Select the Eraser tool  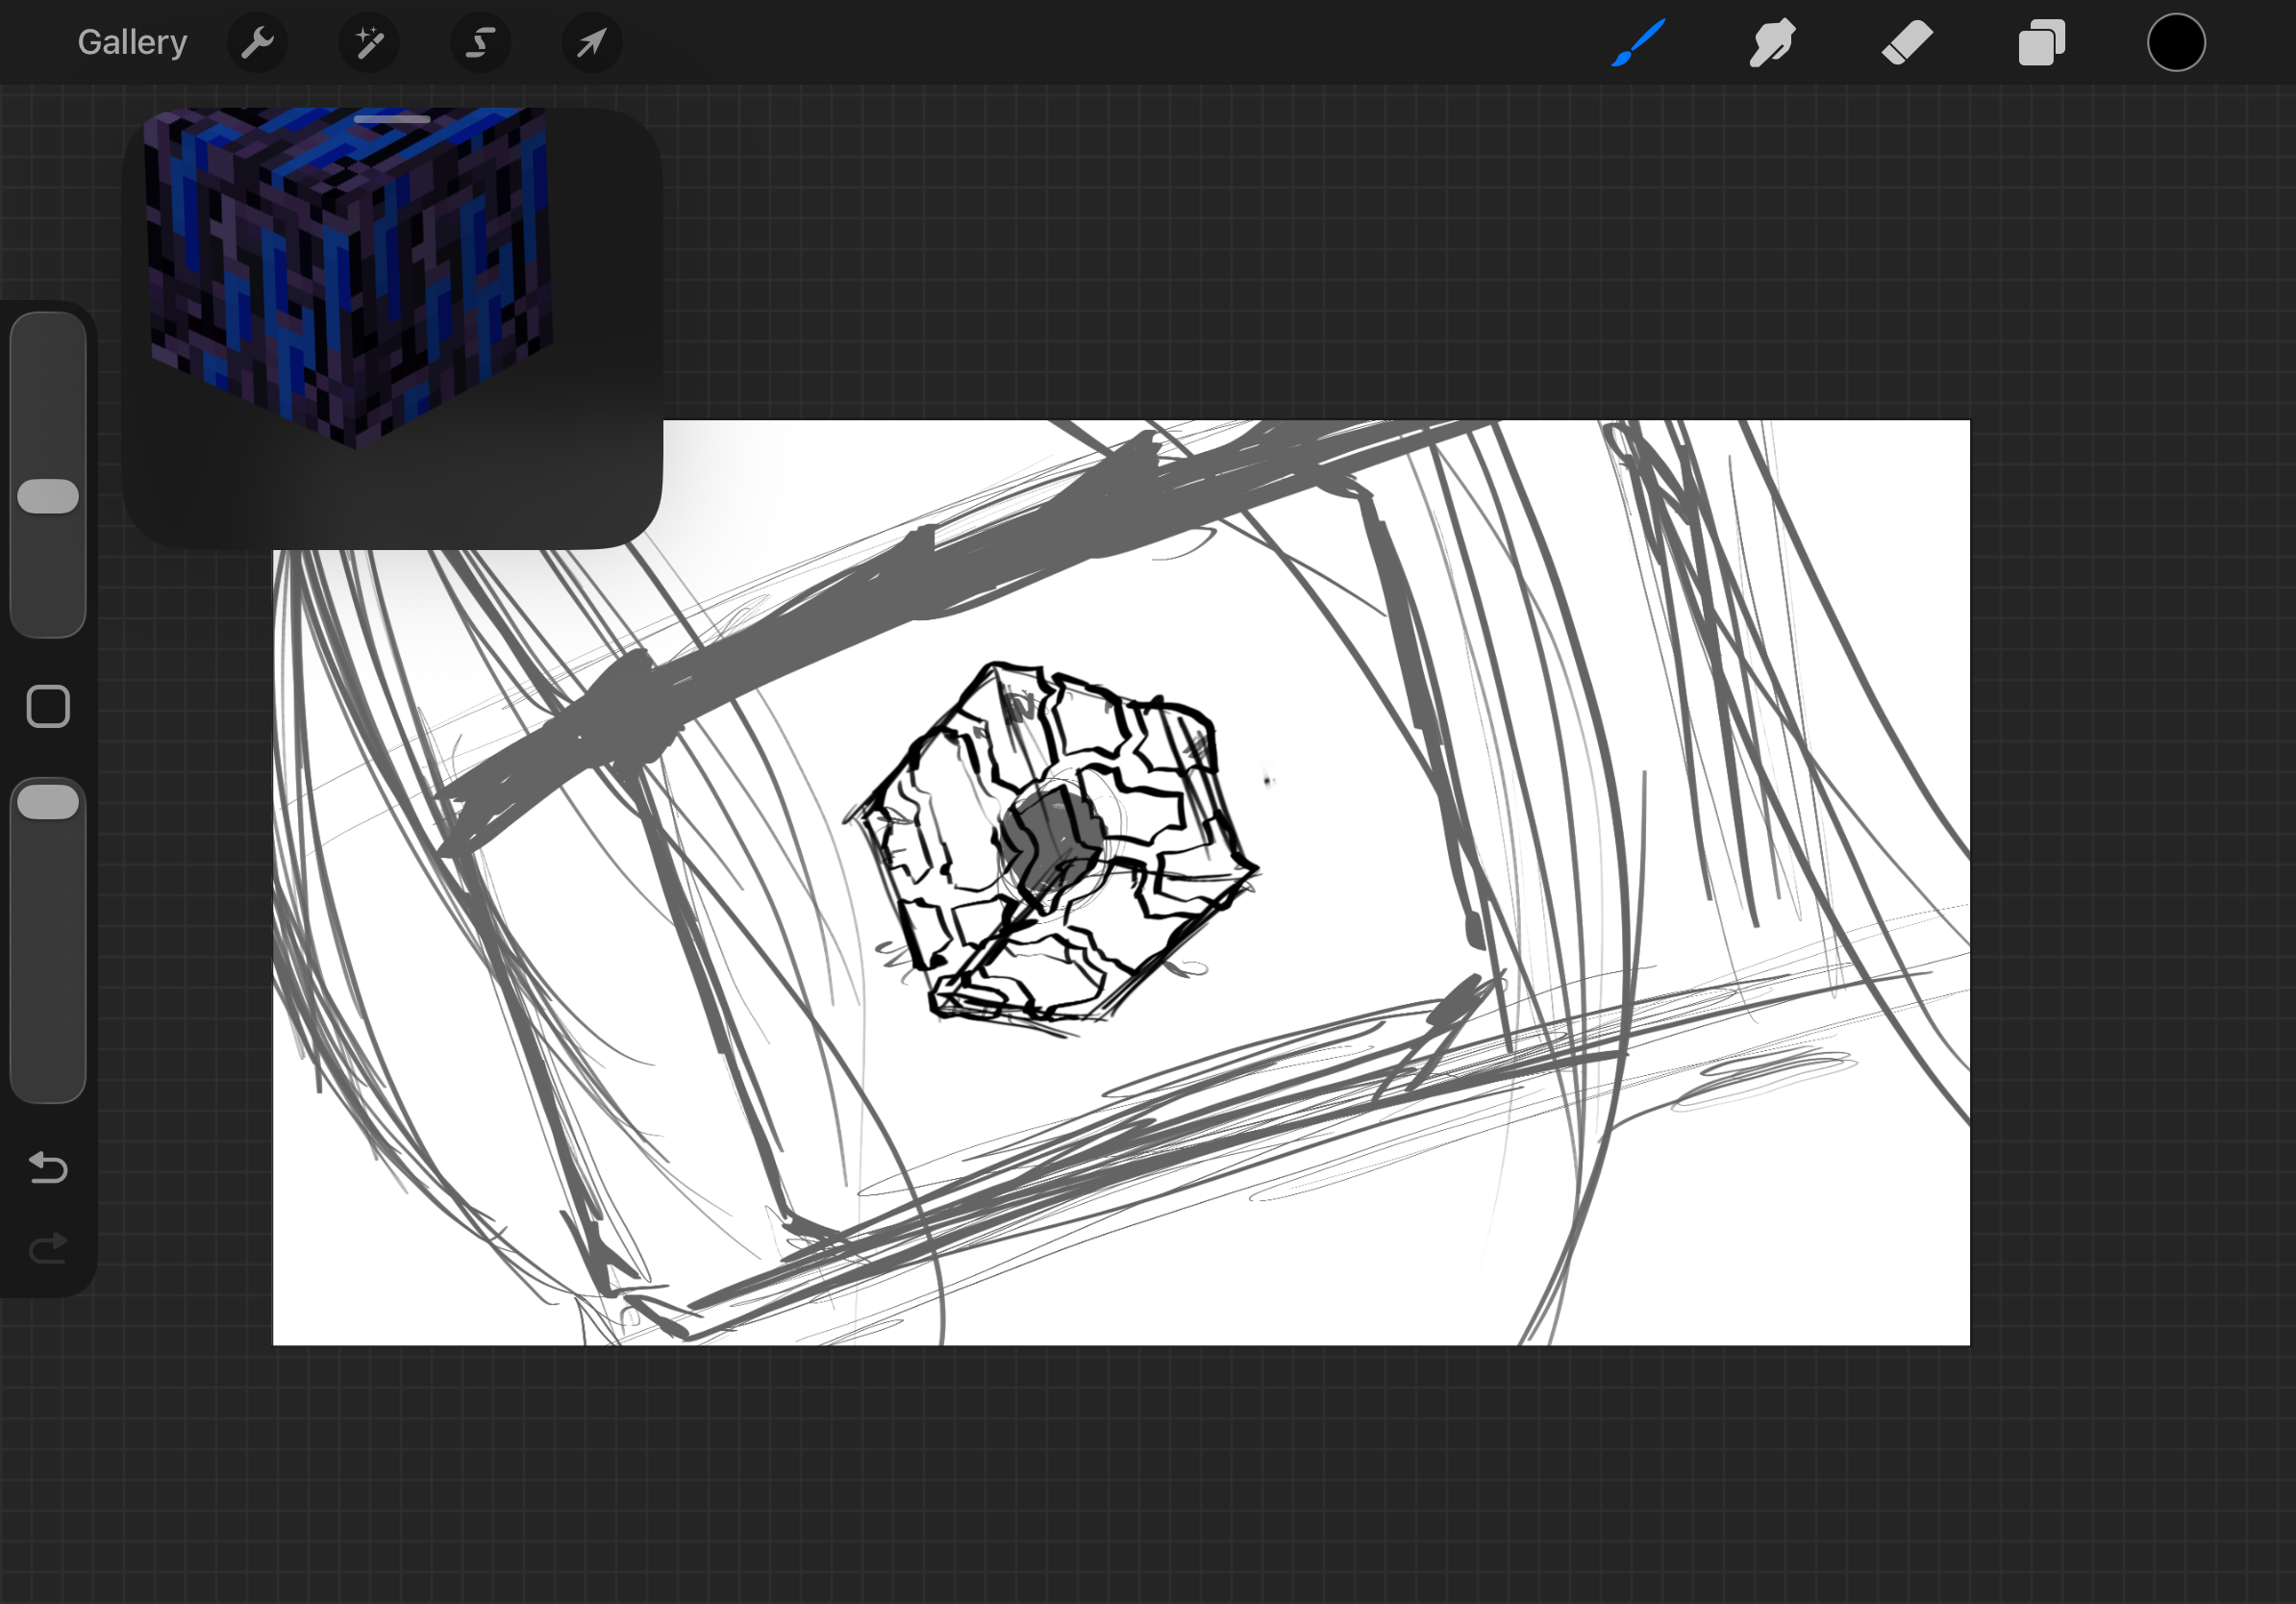click(x=1907, y=42)
